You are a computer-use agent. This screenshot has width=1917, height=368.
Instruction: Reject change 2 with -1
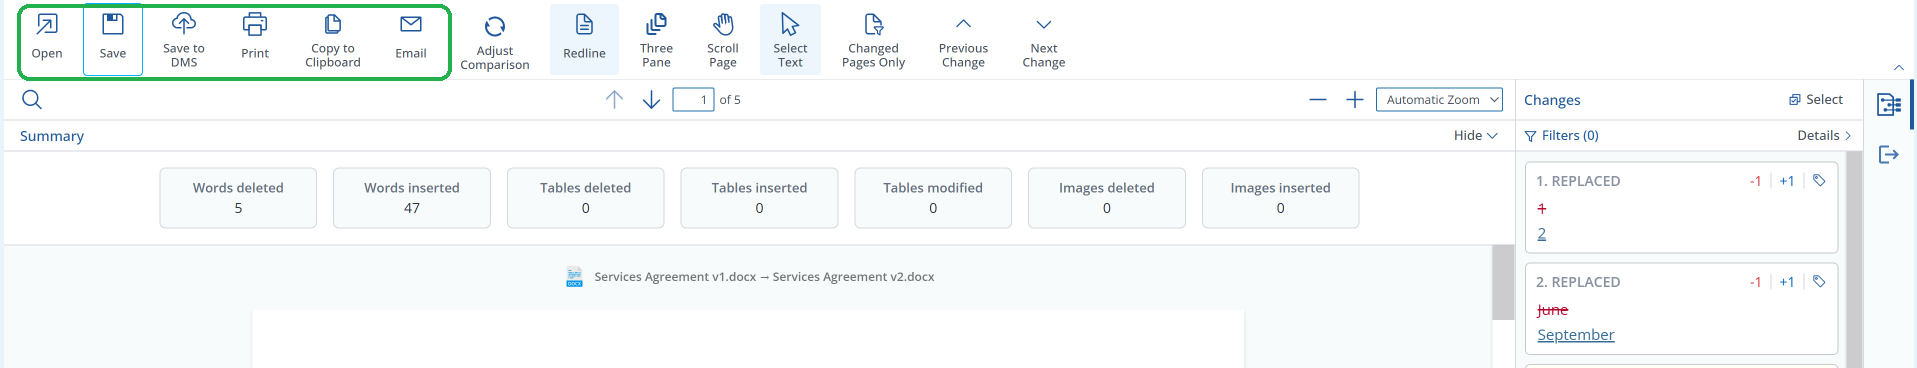pos(1755,282)
